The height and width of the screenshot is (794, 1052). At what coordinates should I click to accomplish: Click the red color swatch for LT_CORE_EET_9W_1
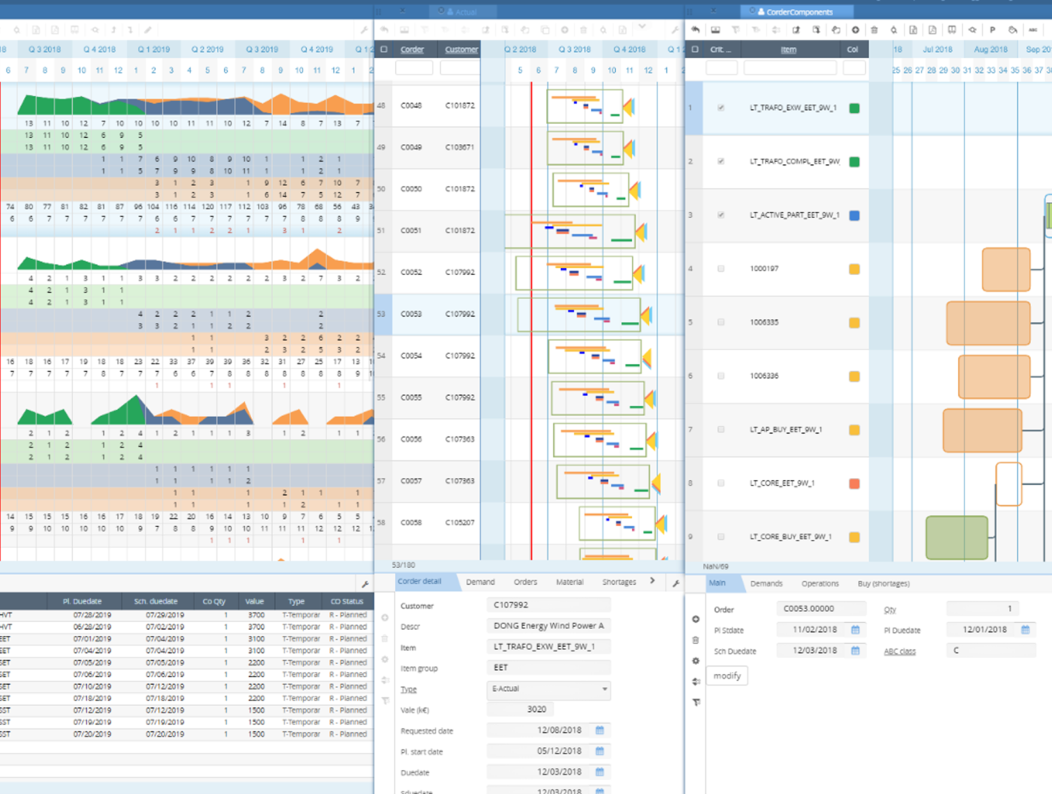(853, 484)
